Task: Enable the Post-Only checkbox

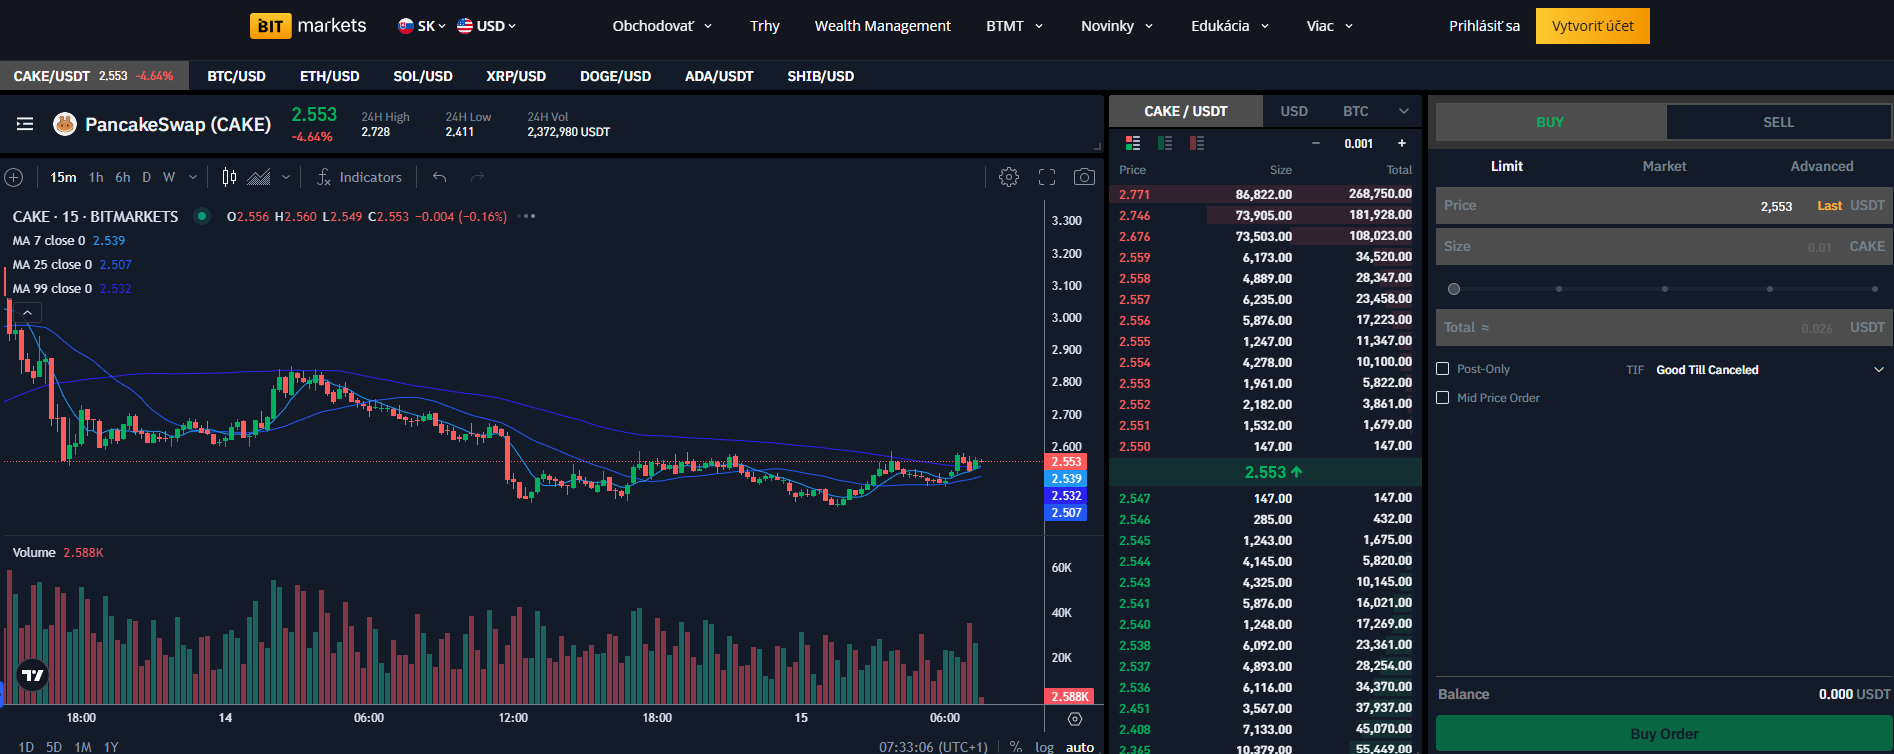Action: tap(1442, 369)
